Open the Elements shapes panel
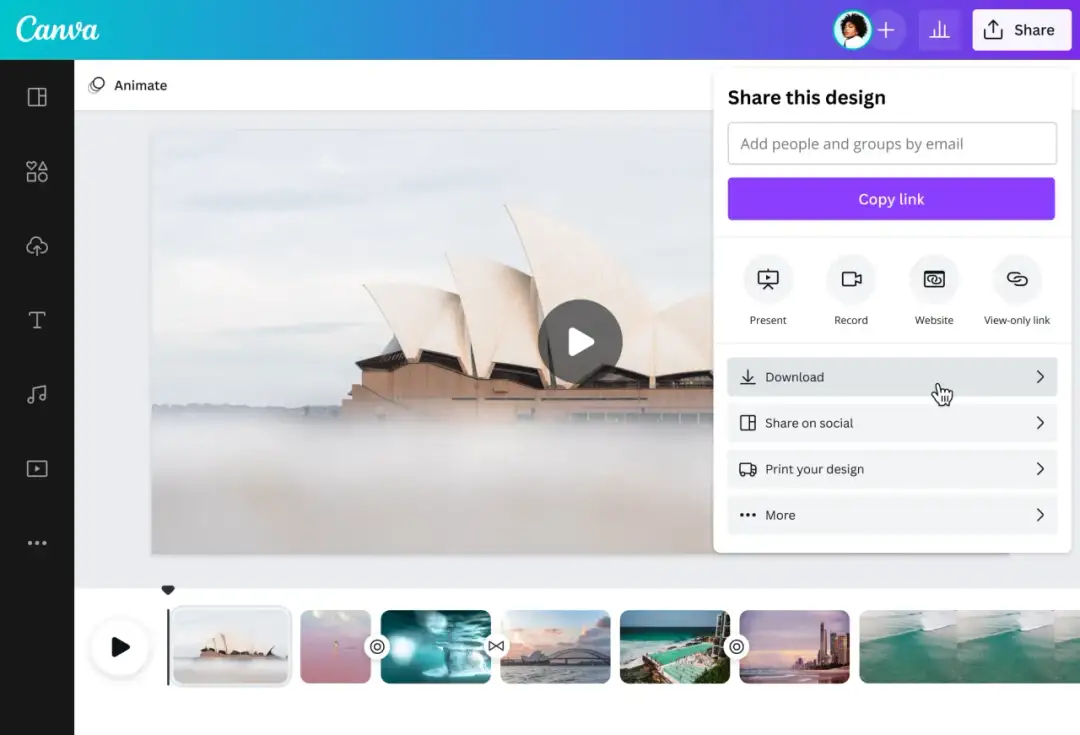 pos(37,172)
